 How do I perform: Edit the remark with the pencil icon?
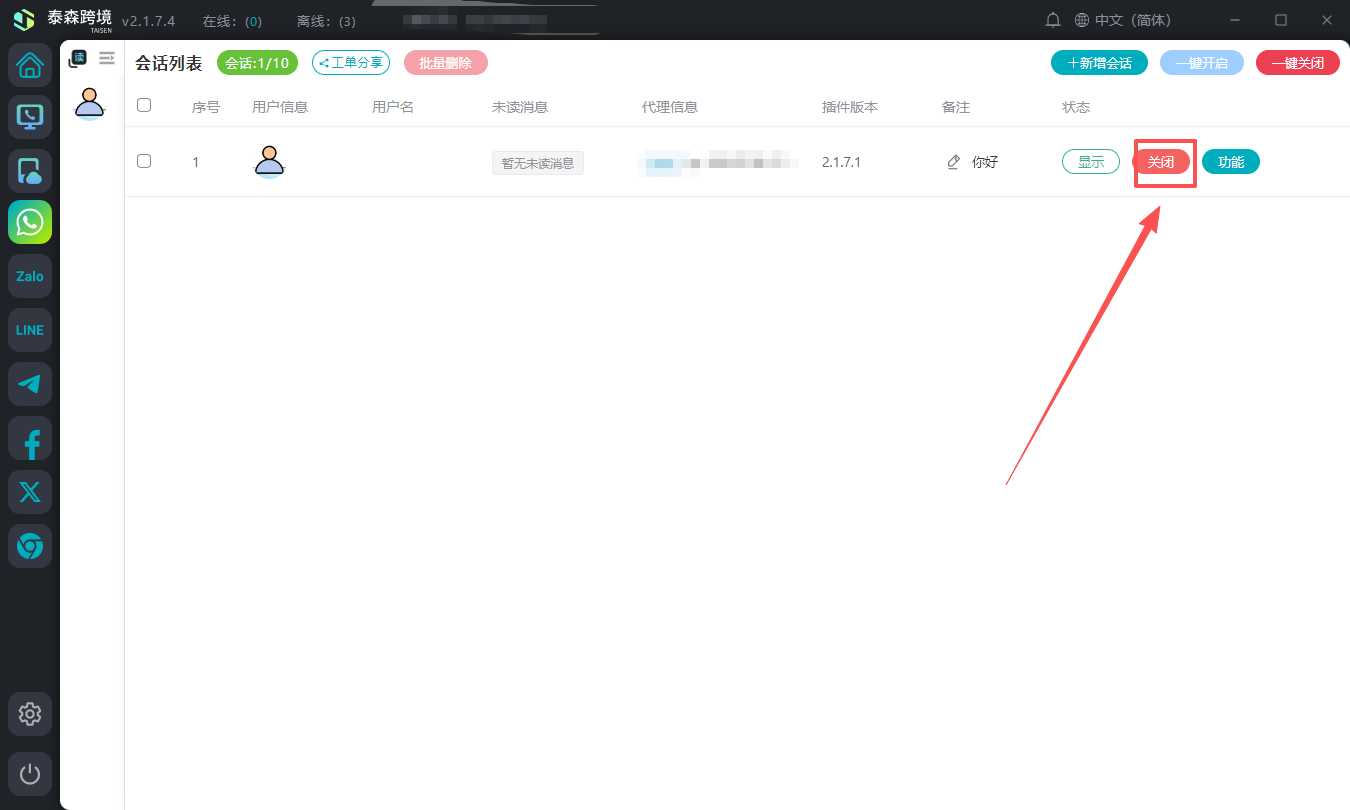(953, 162)
